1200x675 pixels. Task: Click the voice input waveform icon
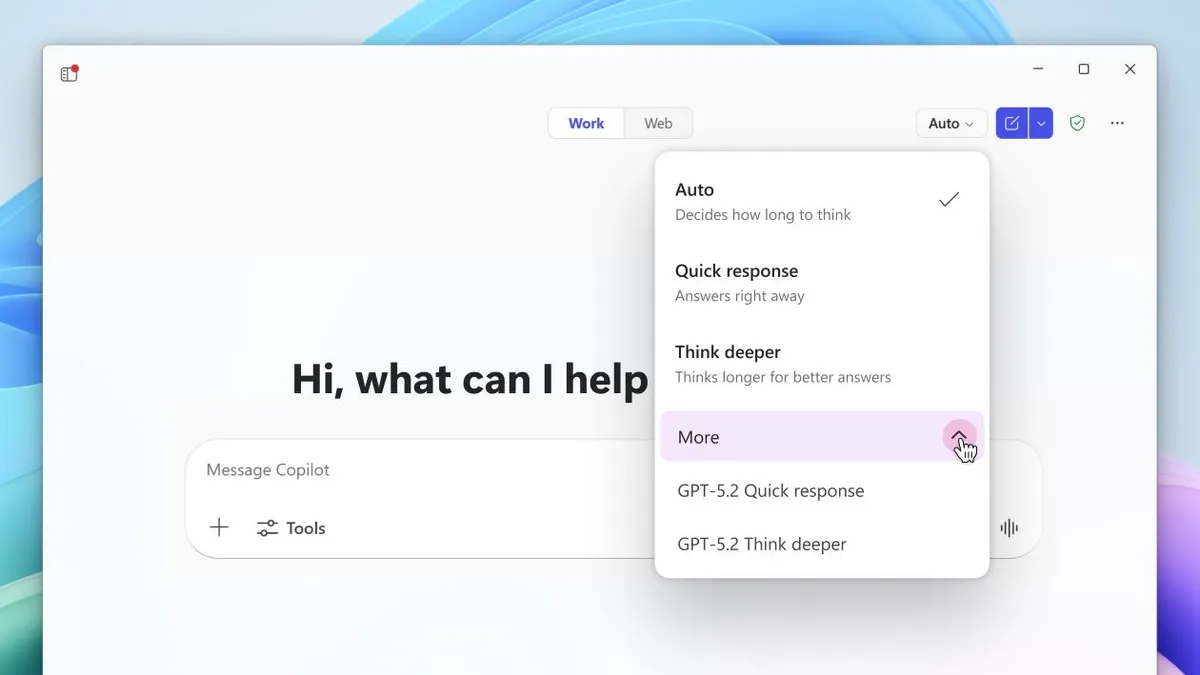pyautogui.click(x=1010, y=527)
